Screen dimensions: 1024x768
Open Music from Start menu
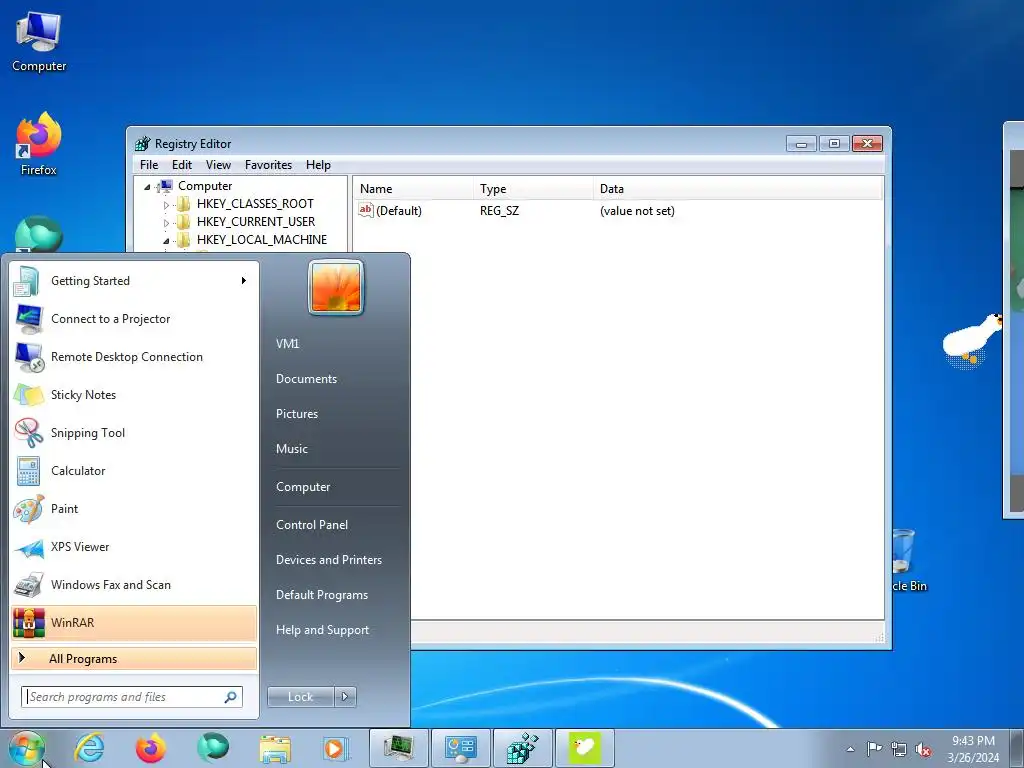click(291, 449)
